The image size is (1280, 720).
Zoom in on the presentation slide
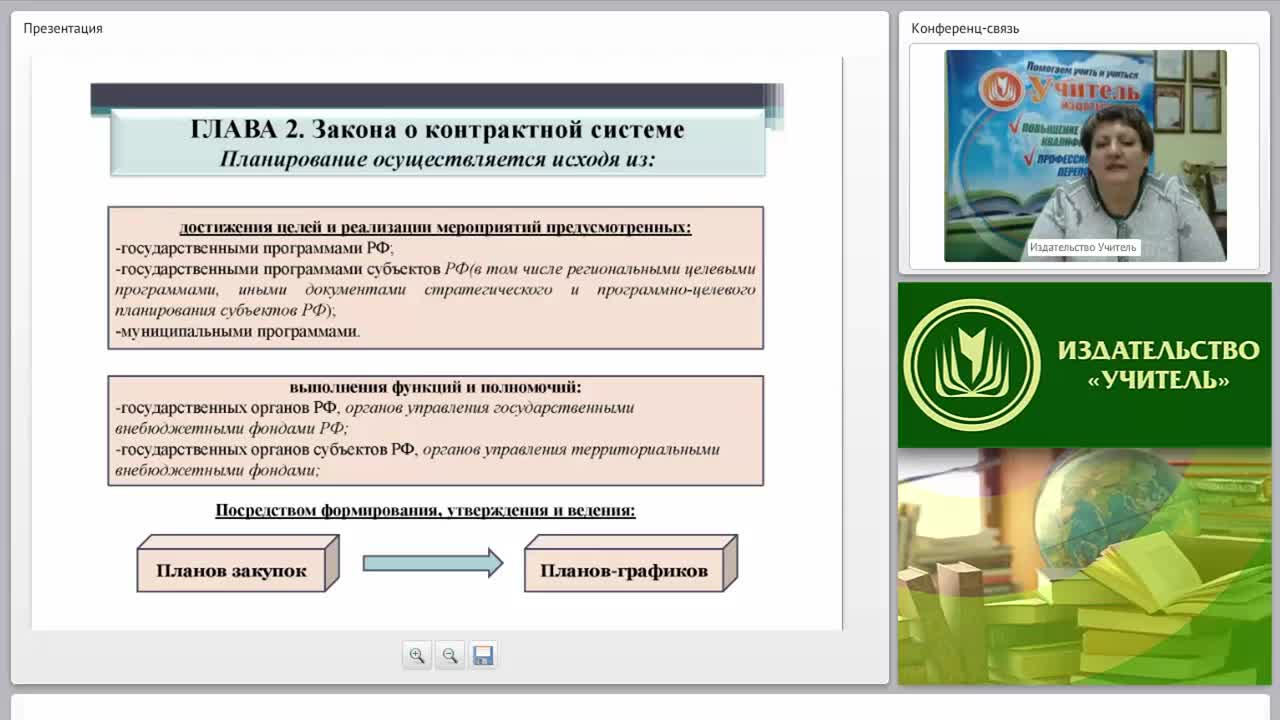click(417, 655)
